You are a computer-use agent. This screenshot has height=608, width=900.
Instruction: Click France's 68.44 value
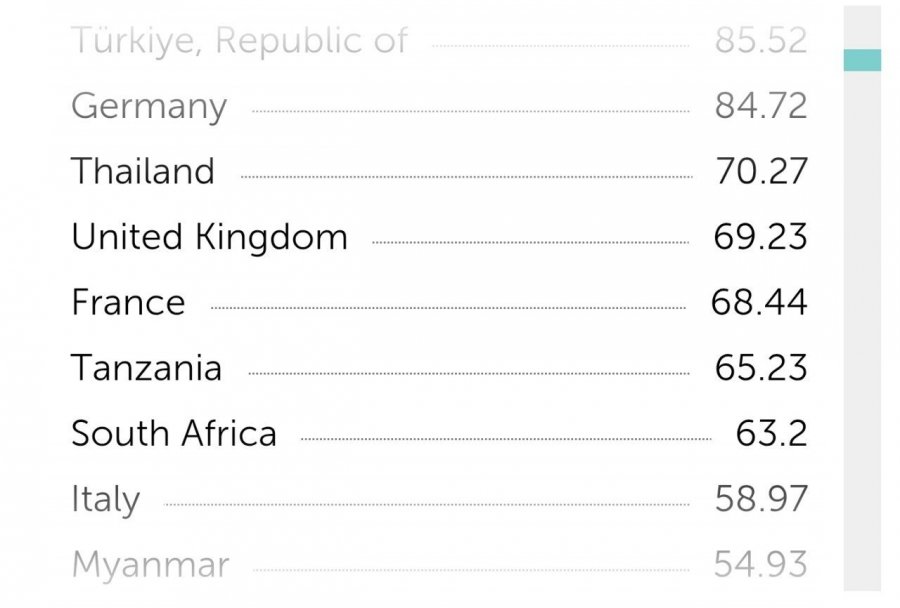tap(759, 303)
